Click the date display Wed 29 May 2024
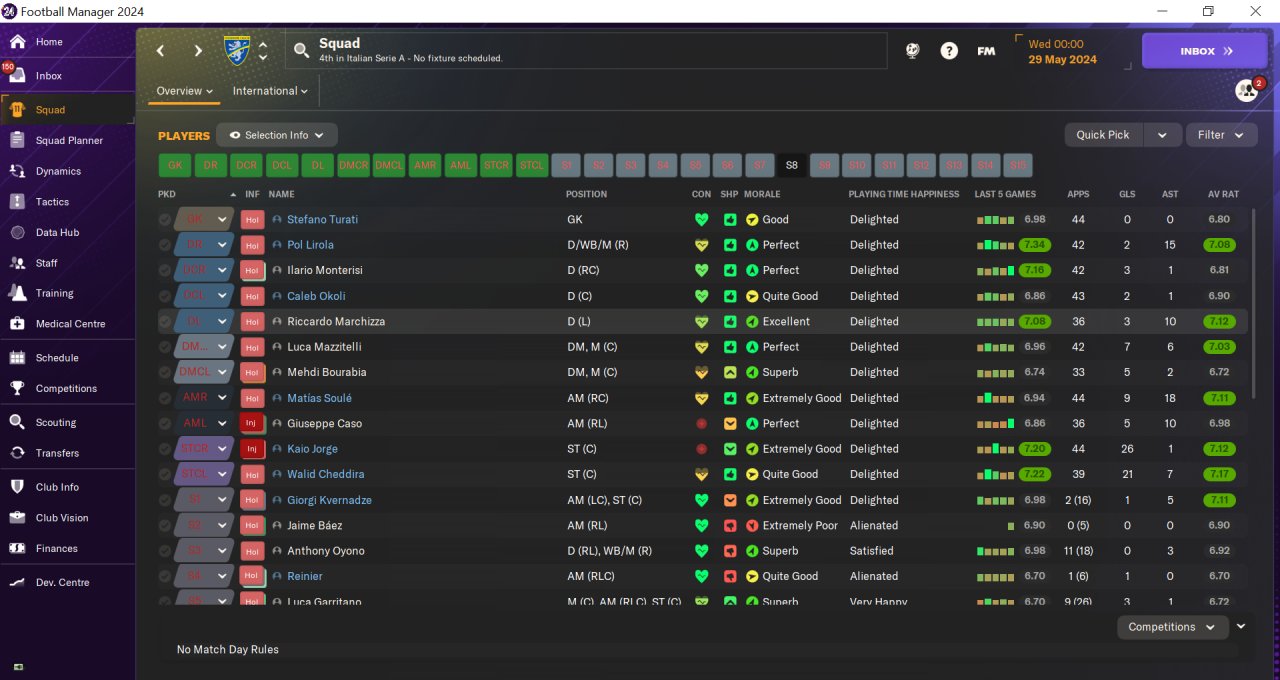This screenshot has width=1280, height=680. (1062, 52)
